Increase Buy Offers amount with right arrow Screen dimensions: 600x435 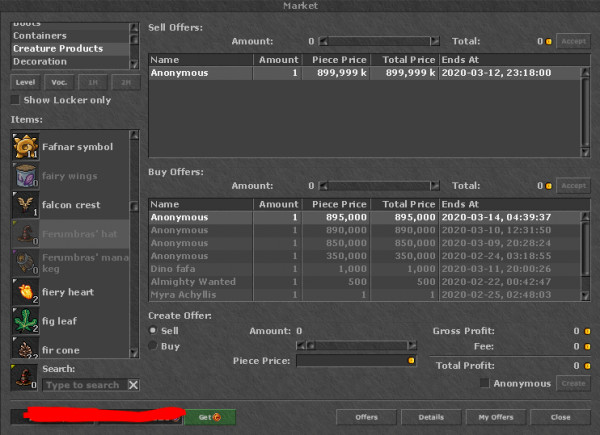pyautogui.click(x=435, y=186)
